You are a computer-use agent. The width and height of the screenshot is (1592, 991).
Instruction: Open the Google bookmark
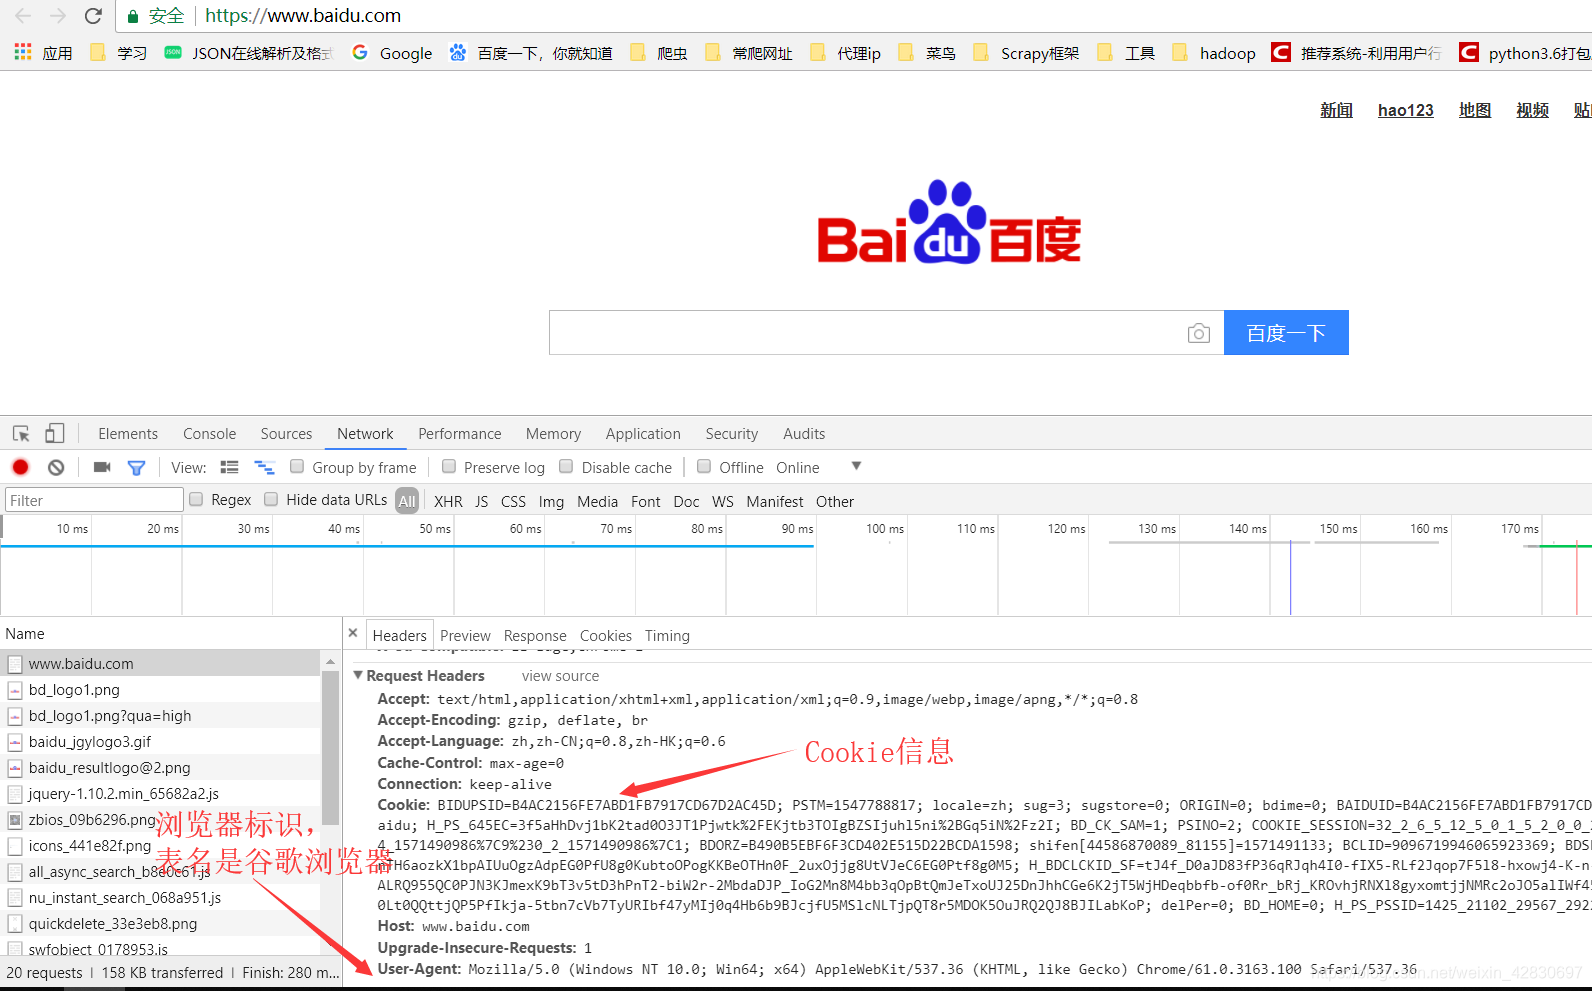392,53
